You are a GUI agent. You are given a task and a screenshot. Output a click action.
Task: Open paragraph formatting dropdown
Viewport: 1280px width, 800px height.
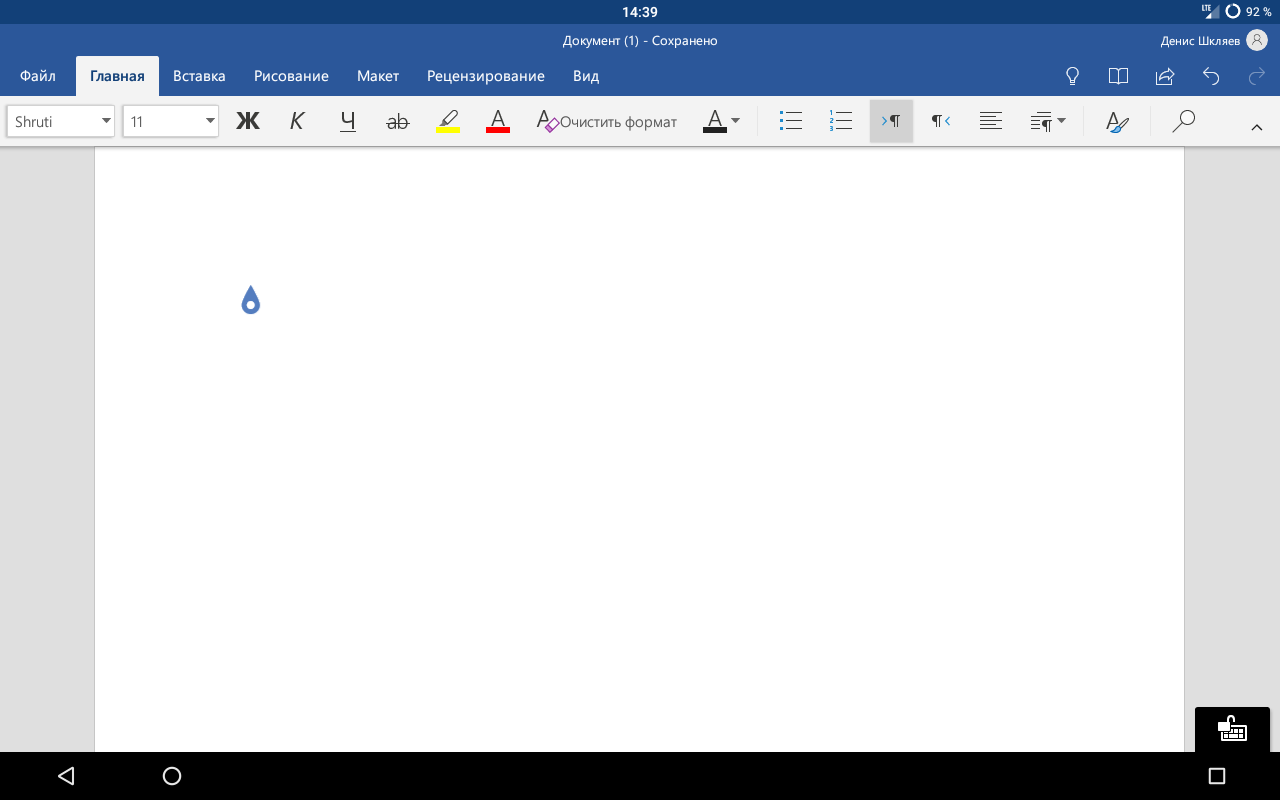[x=1048, y=121]
